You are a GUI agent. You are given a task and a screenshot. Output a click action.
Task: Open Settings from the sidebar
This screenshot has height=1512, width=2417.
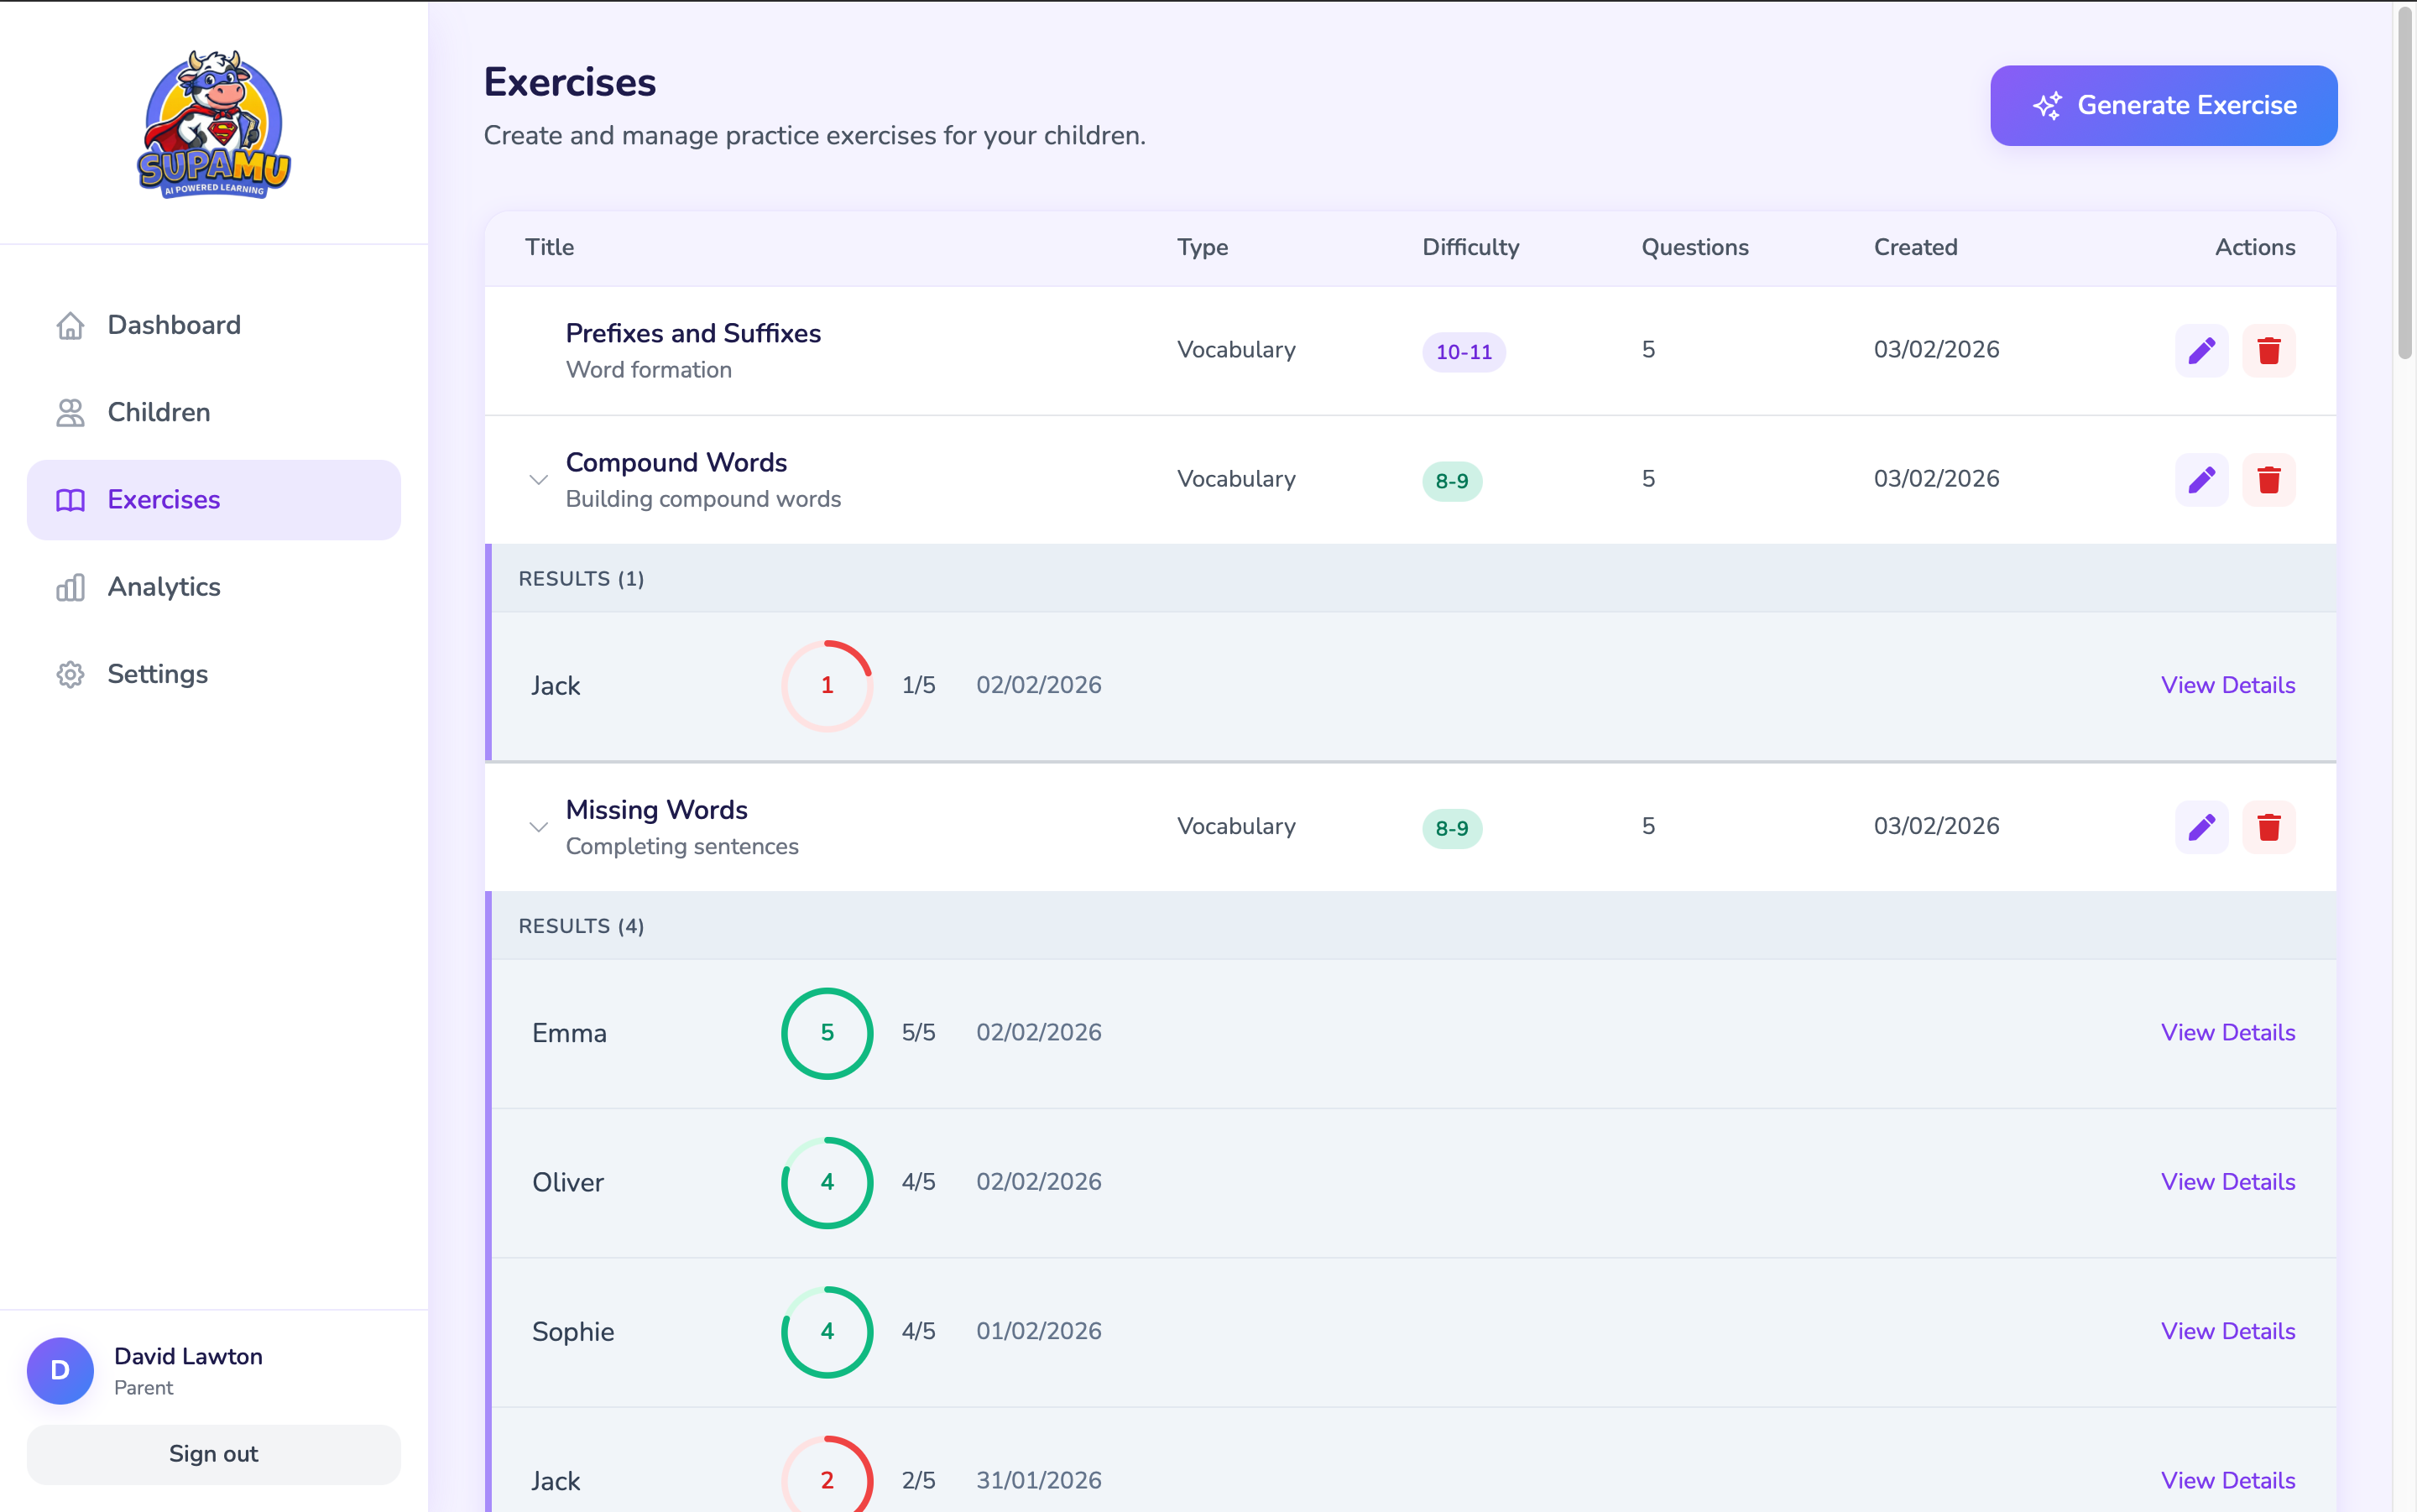click(x=157, y=674)
